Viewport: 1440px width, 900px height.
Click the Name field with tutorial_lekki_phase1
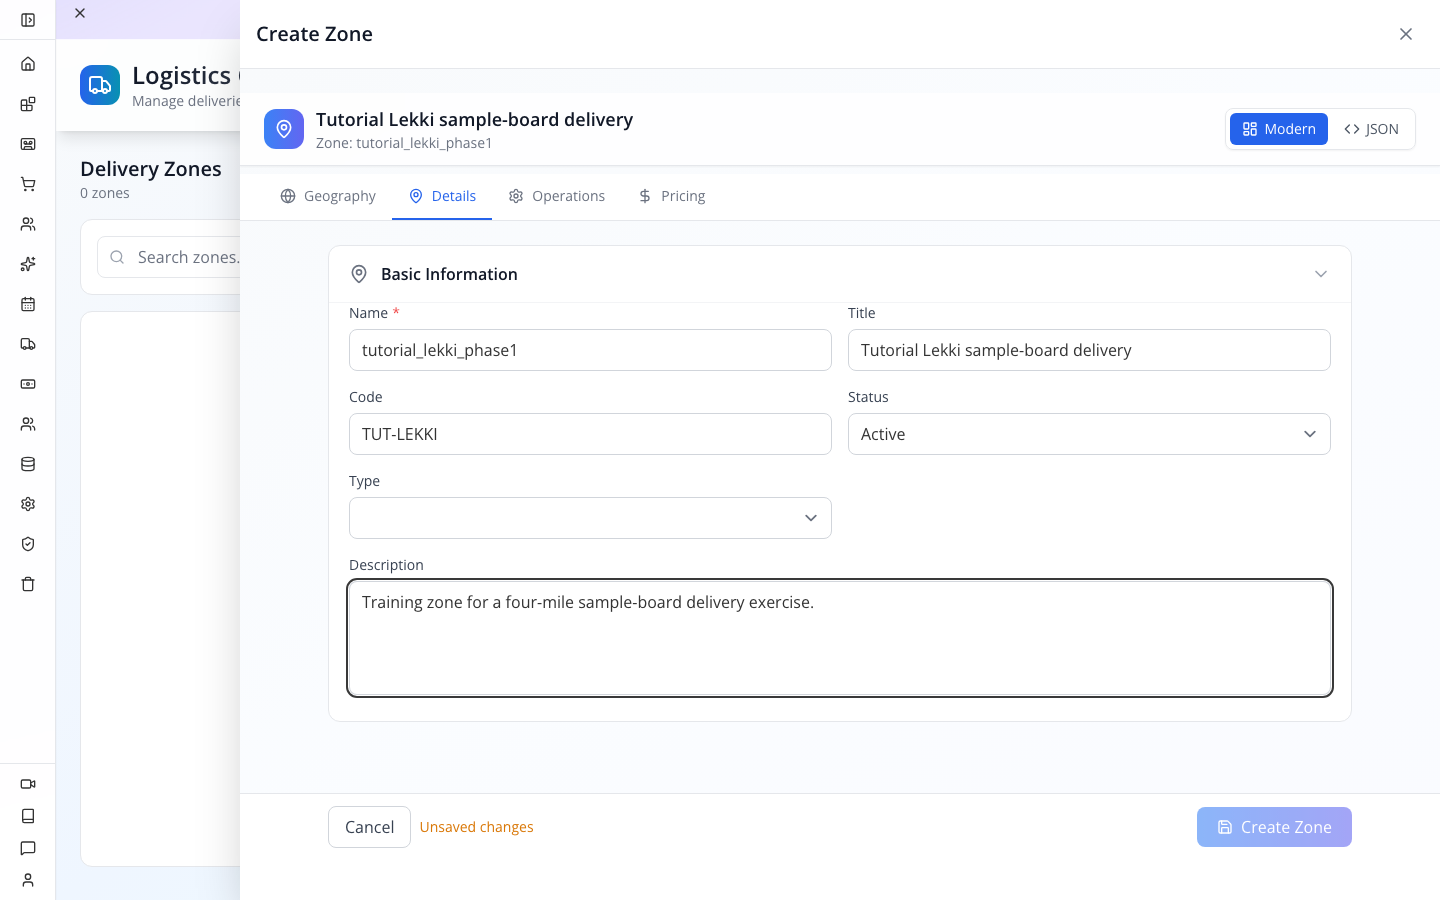point(590,350)
